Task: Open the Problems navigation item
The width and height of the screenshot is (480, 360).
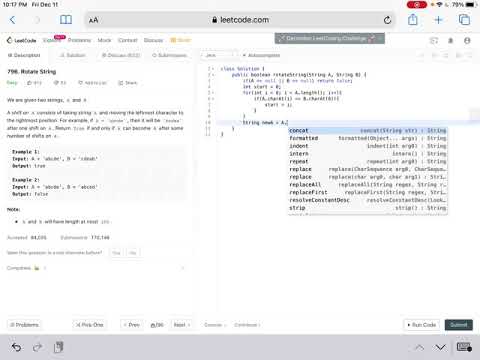Action: coord(79,40)
